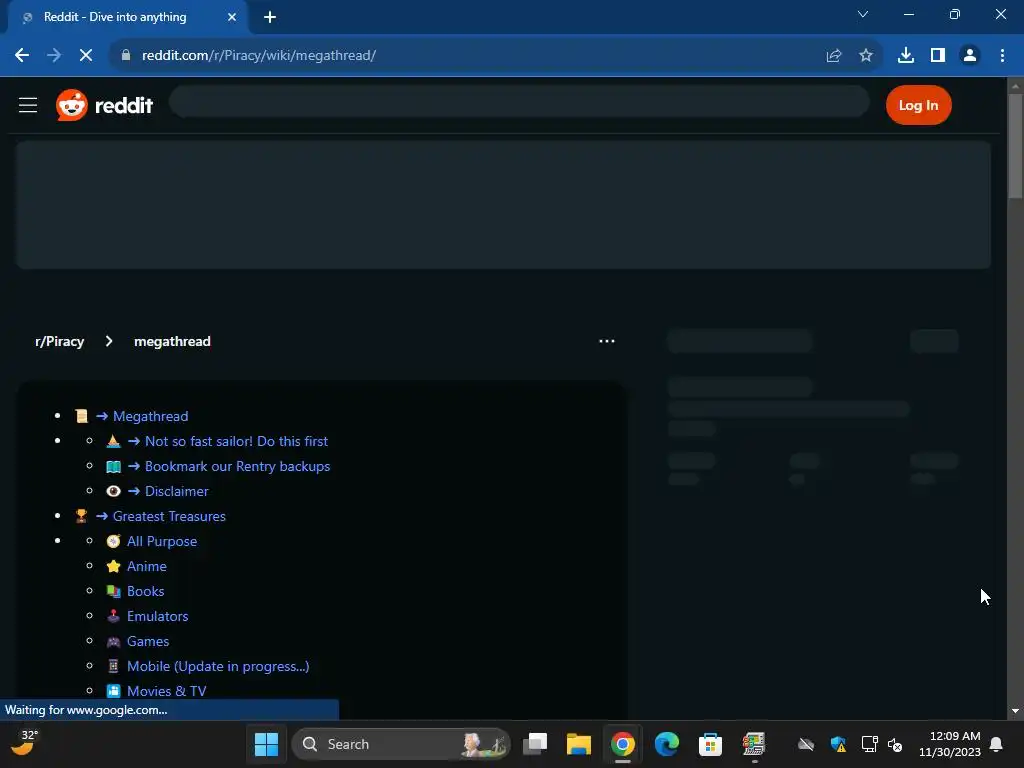Click the site lock icon in address bar
The image size is (1024, 768).
(126, 56)
